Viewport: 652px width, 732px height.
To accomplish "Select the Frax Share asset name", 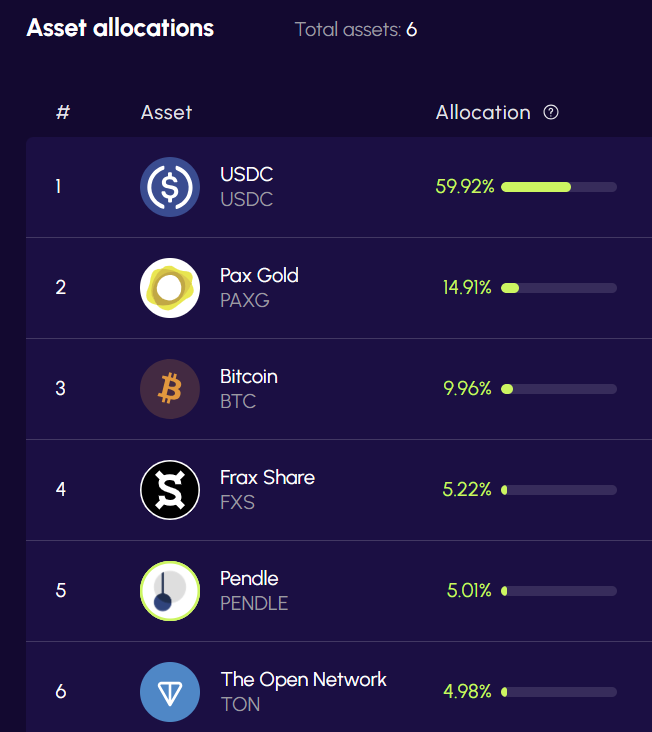I will 267,477.
